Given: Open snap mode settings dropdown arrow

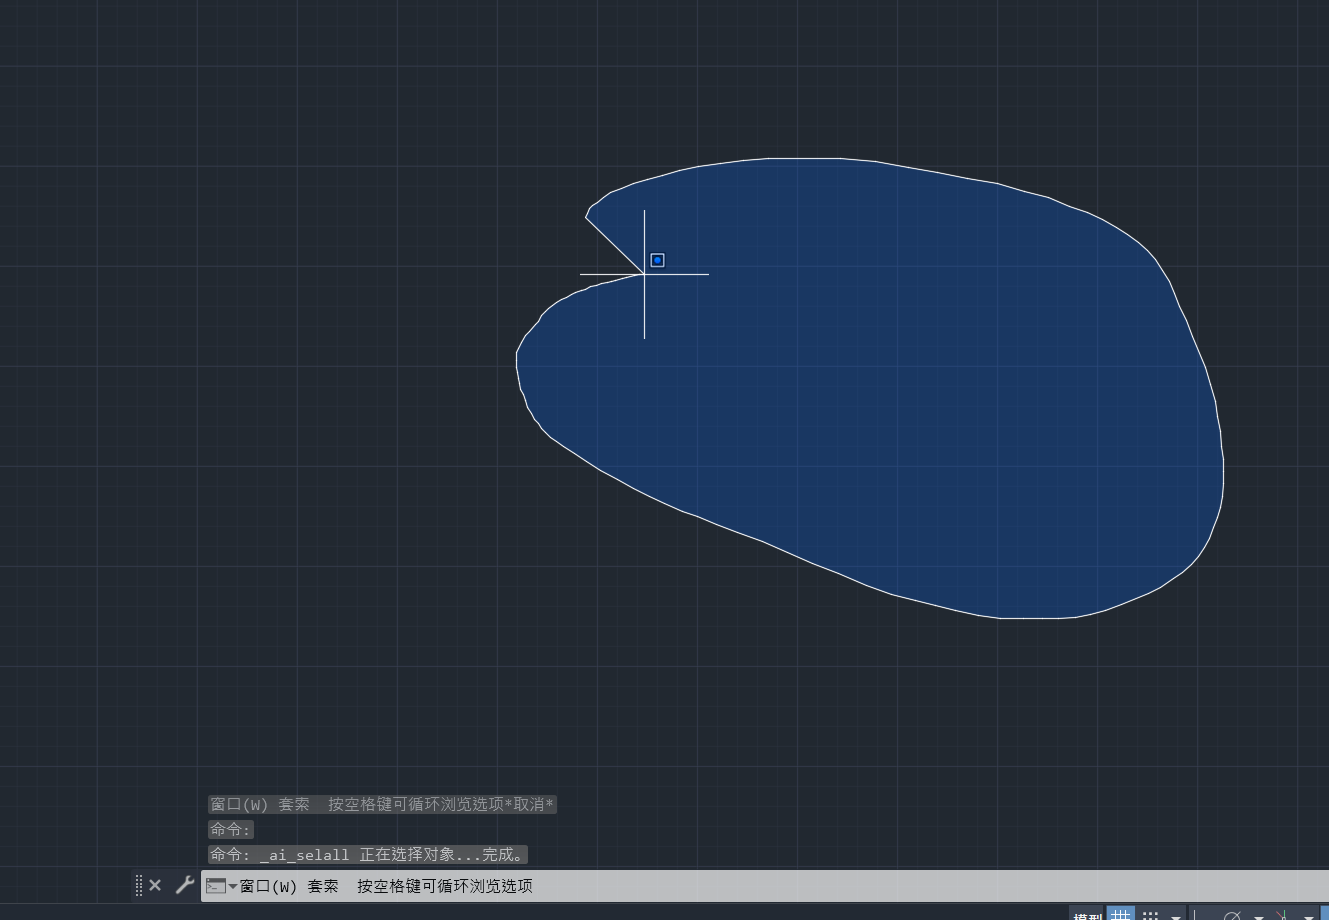Looking at the screenshot, I should point(1176,916).
